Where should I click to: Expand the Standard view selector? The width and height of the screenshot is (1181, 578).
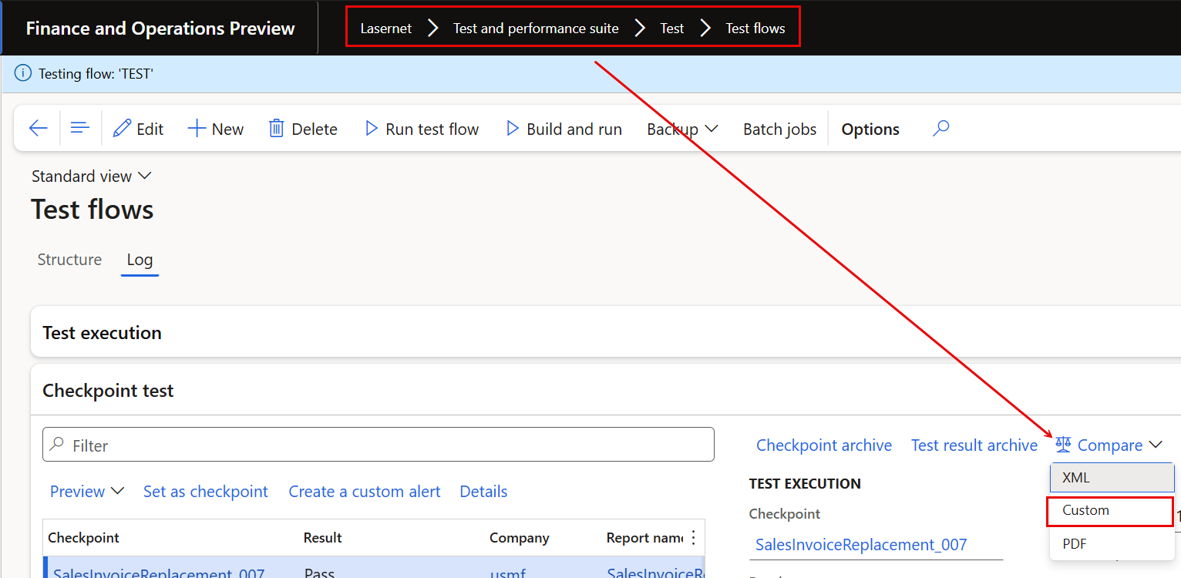91,176
